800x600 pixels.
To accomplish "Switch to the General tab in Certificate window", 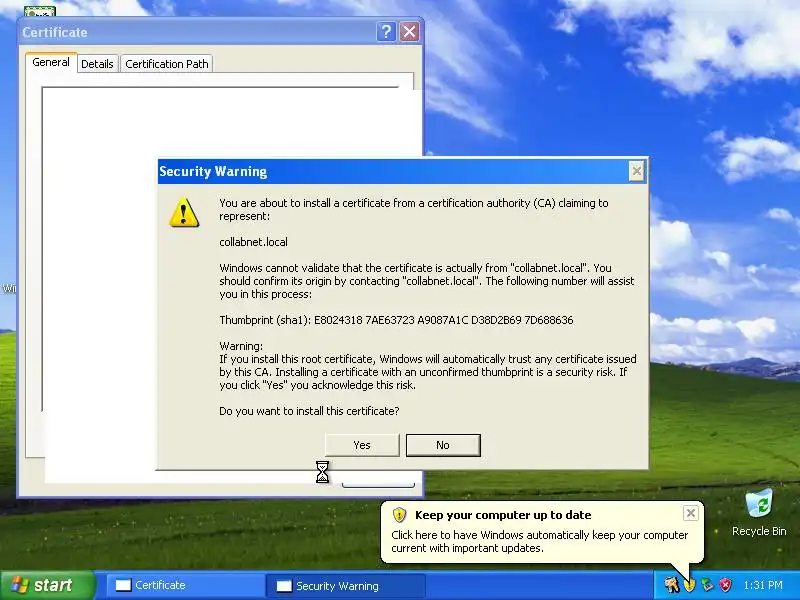I will tap(51, 62).
